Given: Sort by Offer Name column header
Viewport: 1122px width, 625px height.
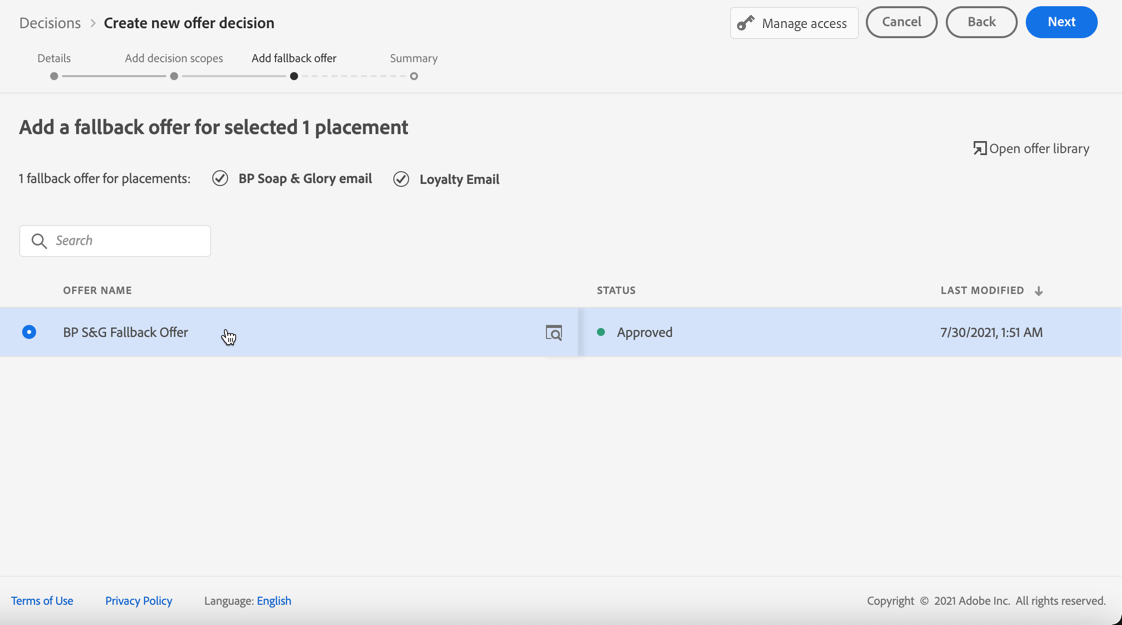Looking at the screenshot, I should 97,290.
